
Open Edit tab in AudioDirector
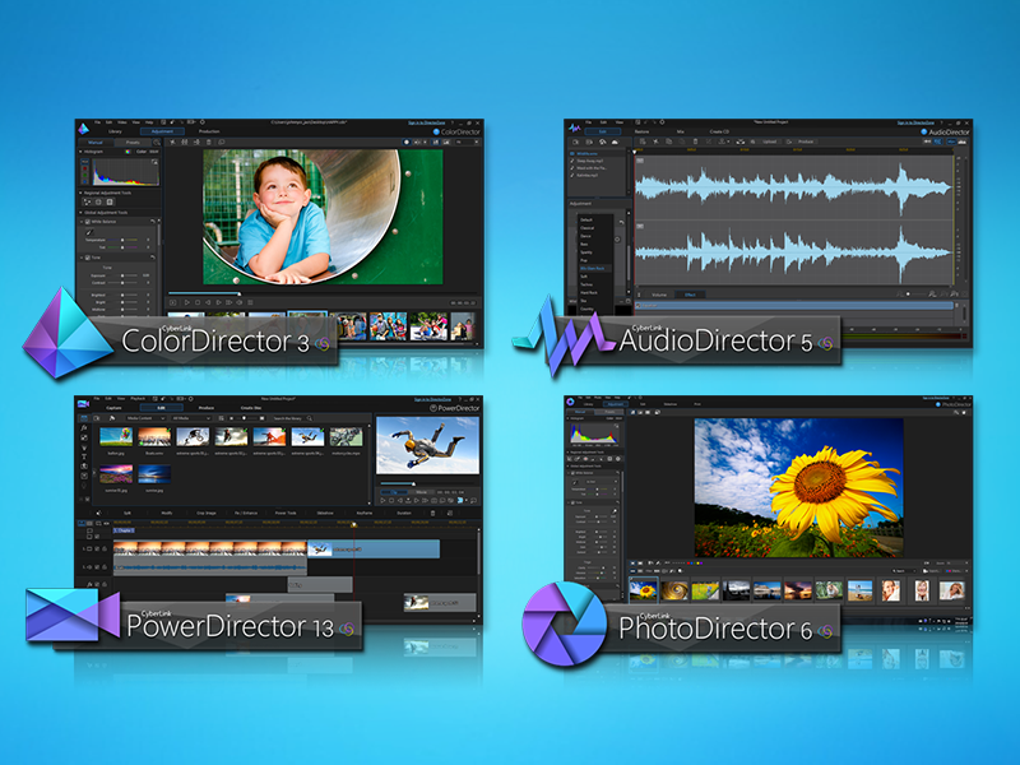(x=602, y=131)
